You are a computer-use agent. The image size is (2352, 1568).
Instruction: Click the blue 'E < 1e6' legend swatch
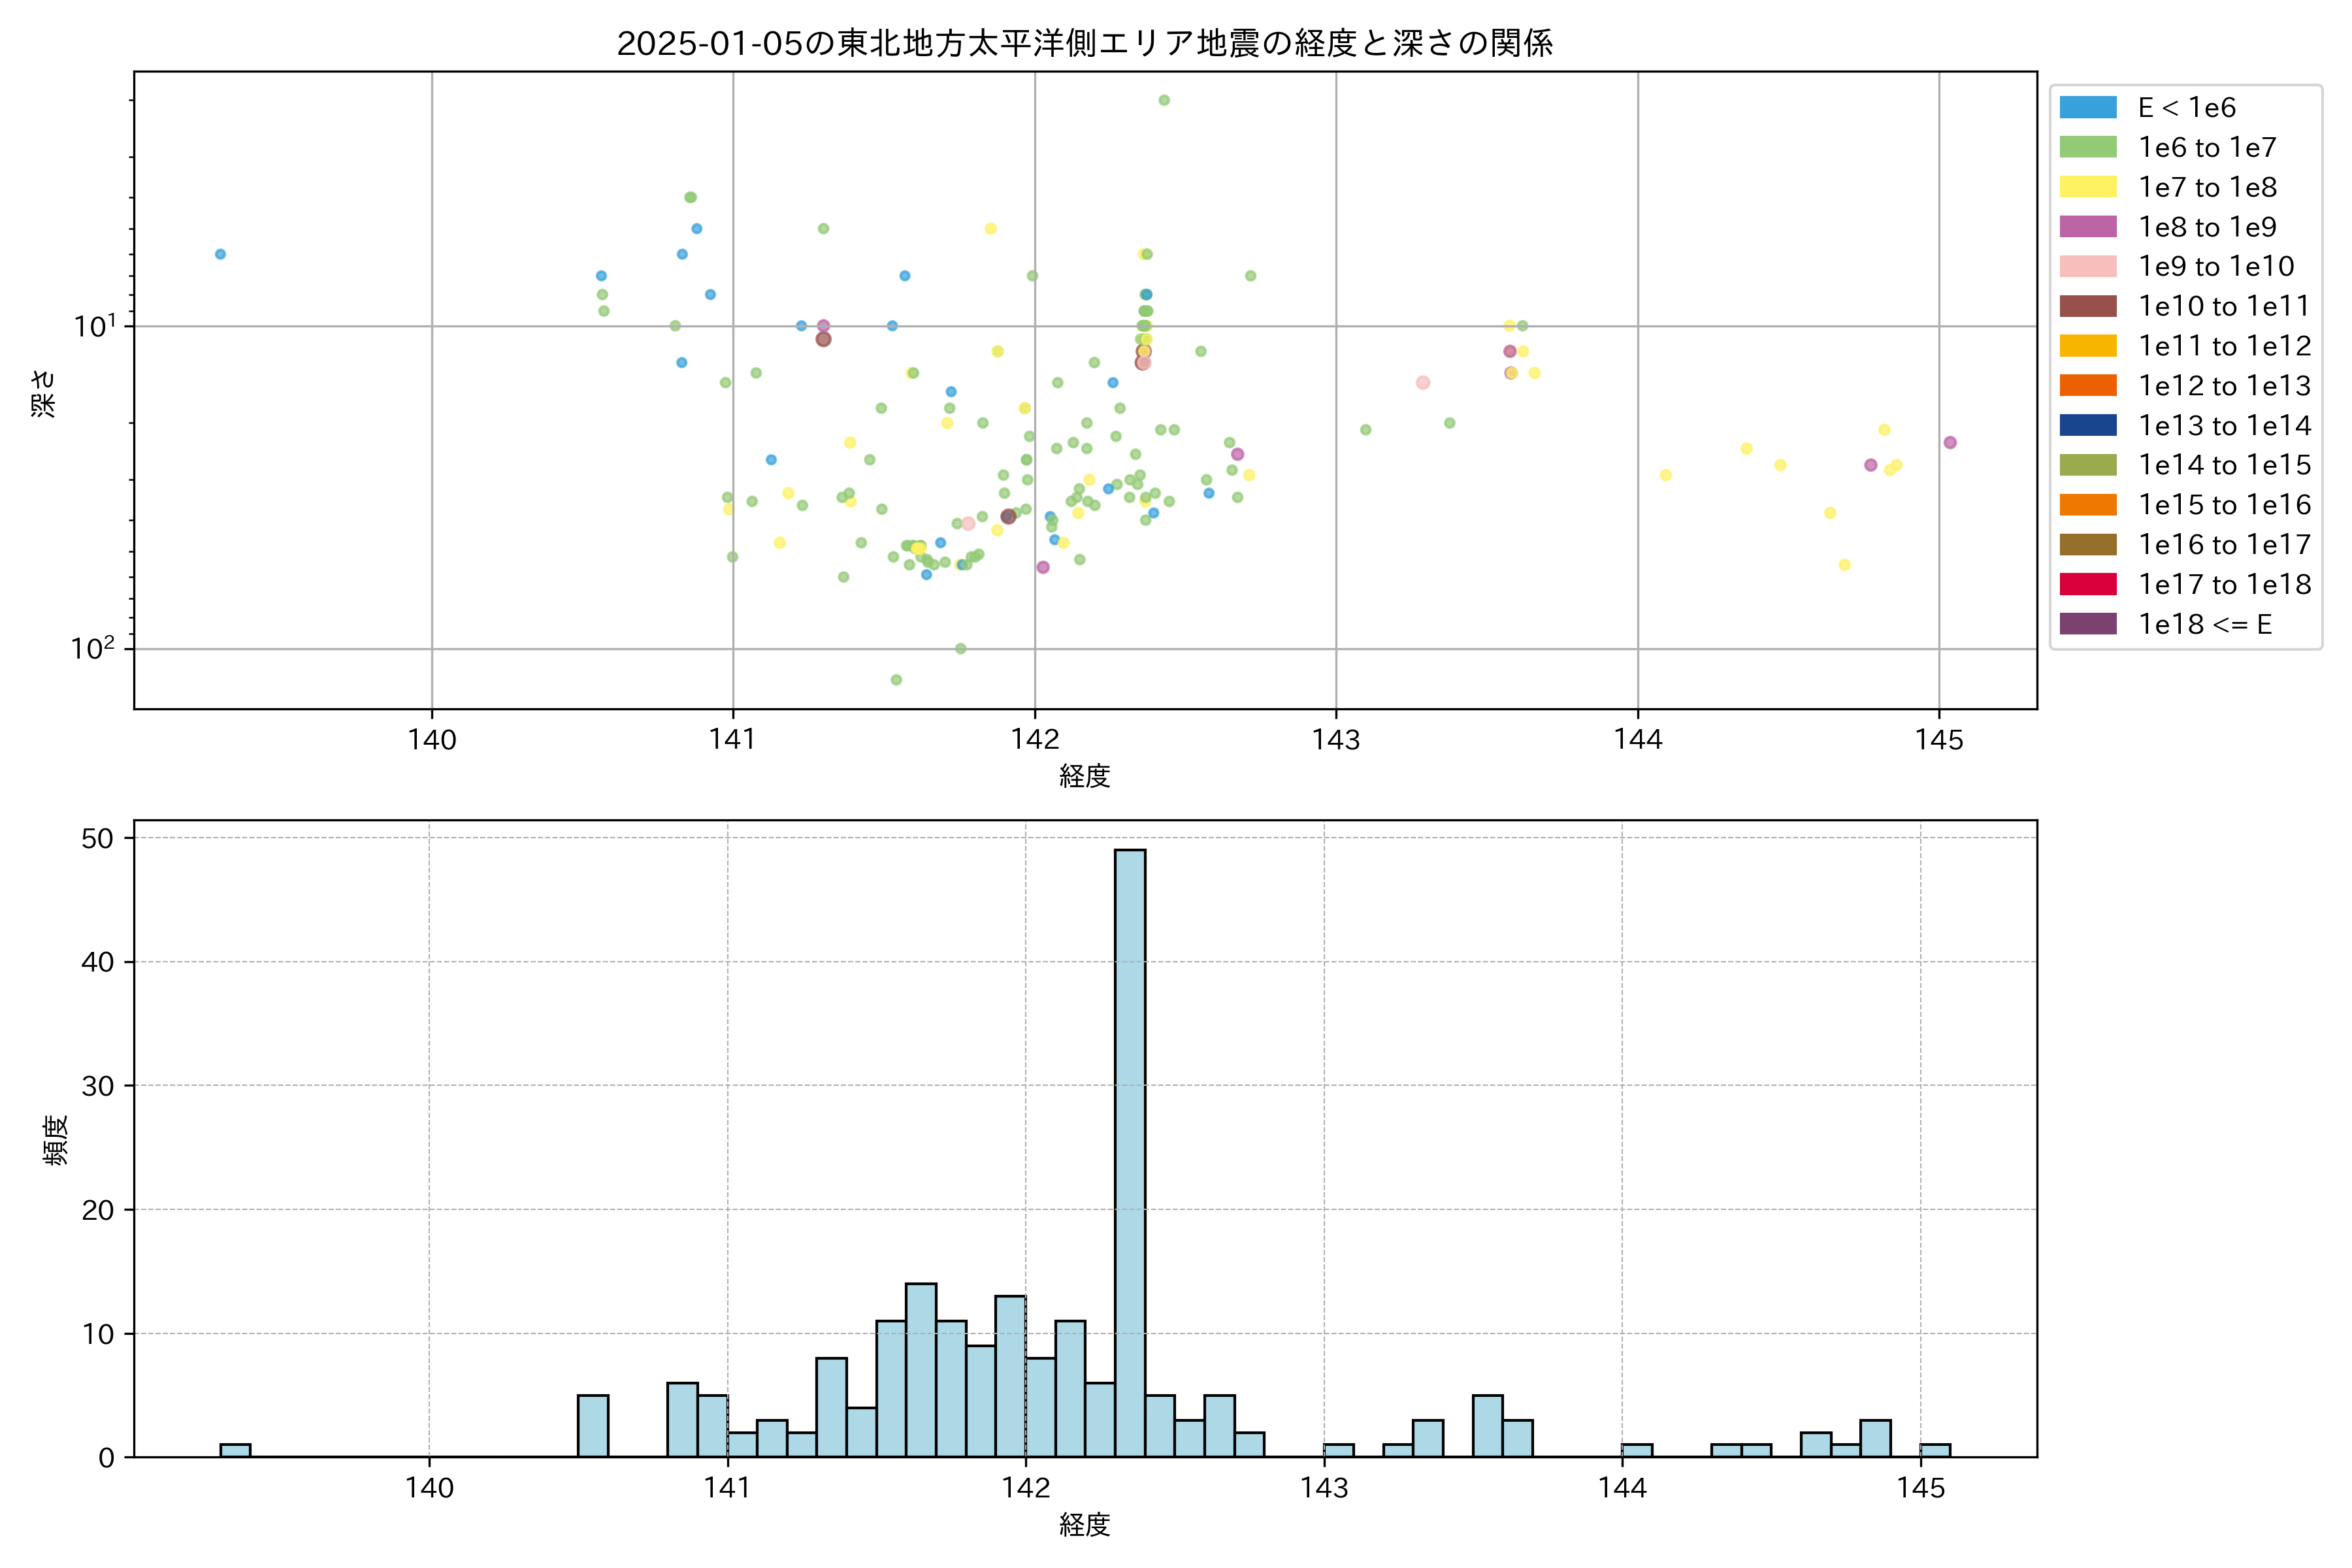[x=2087, y=108]
